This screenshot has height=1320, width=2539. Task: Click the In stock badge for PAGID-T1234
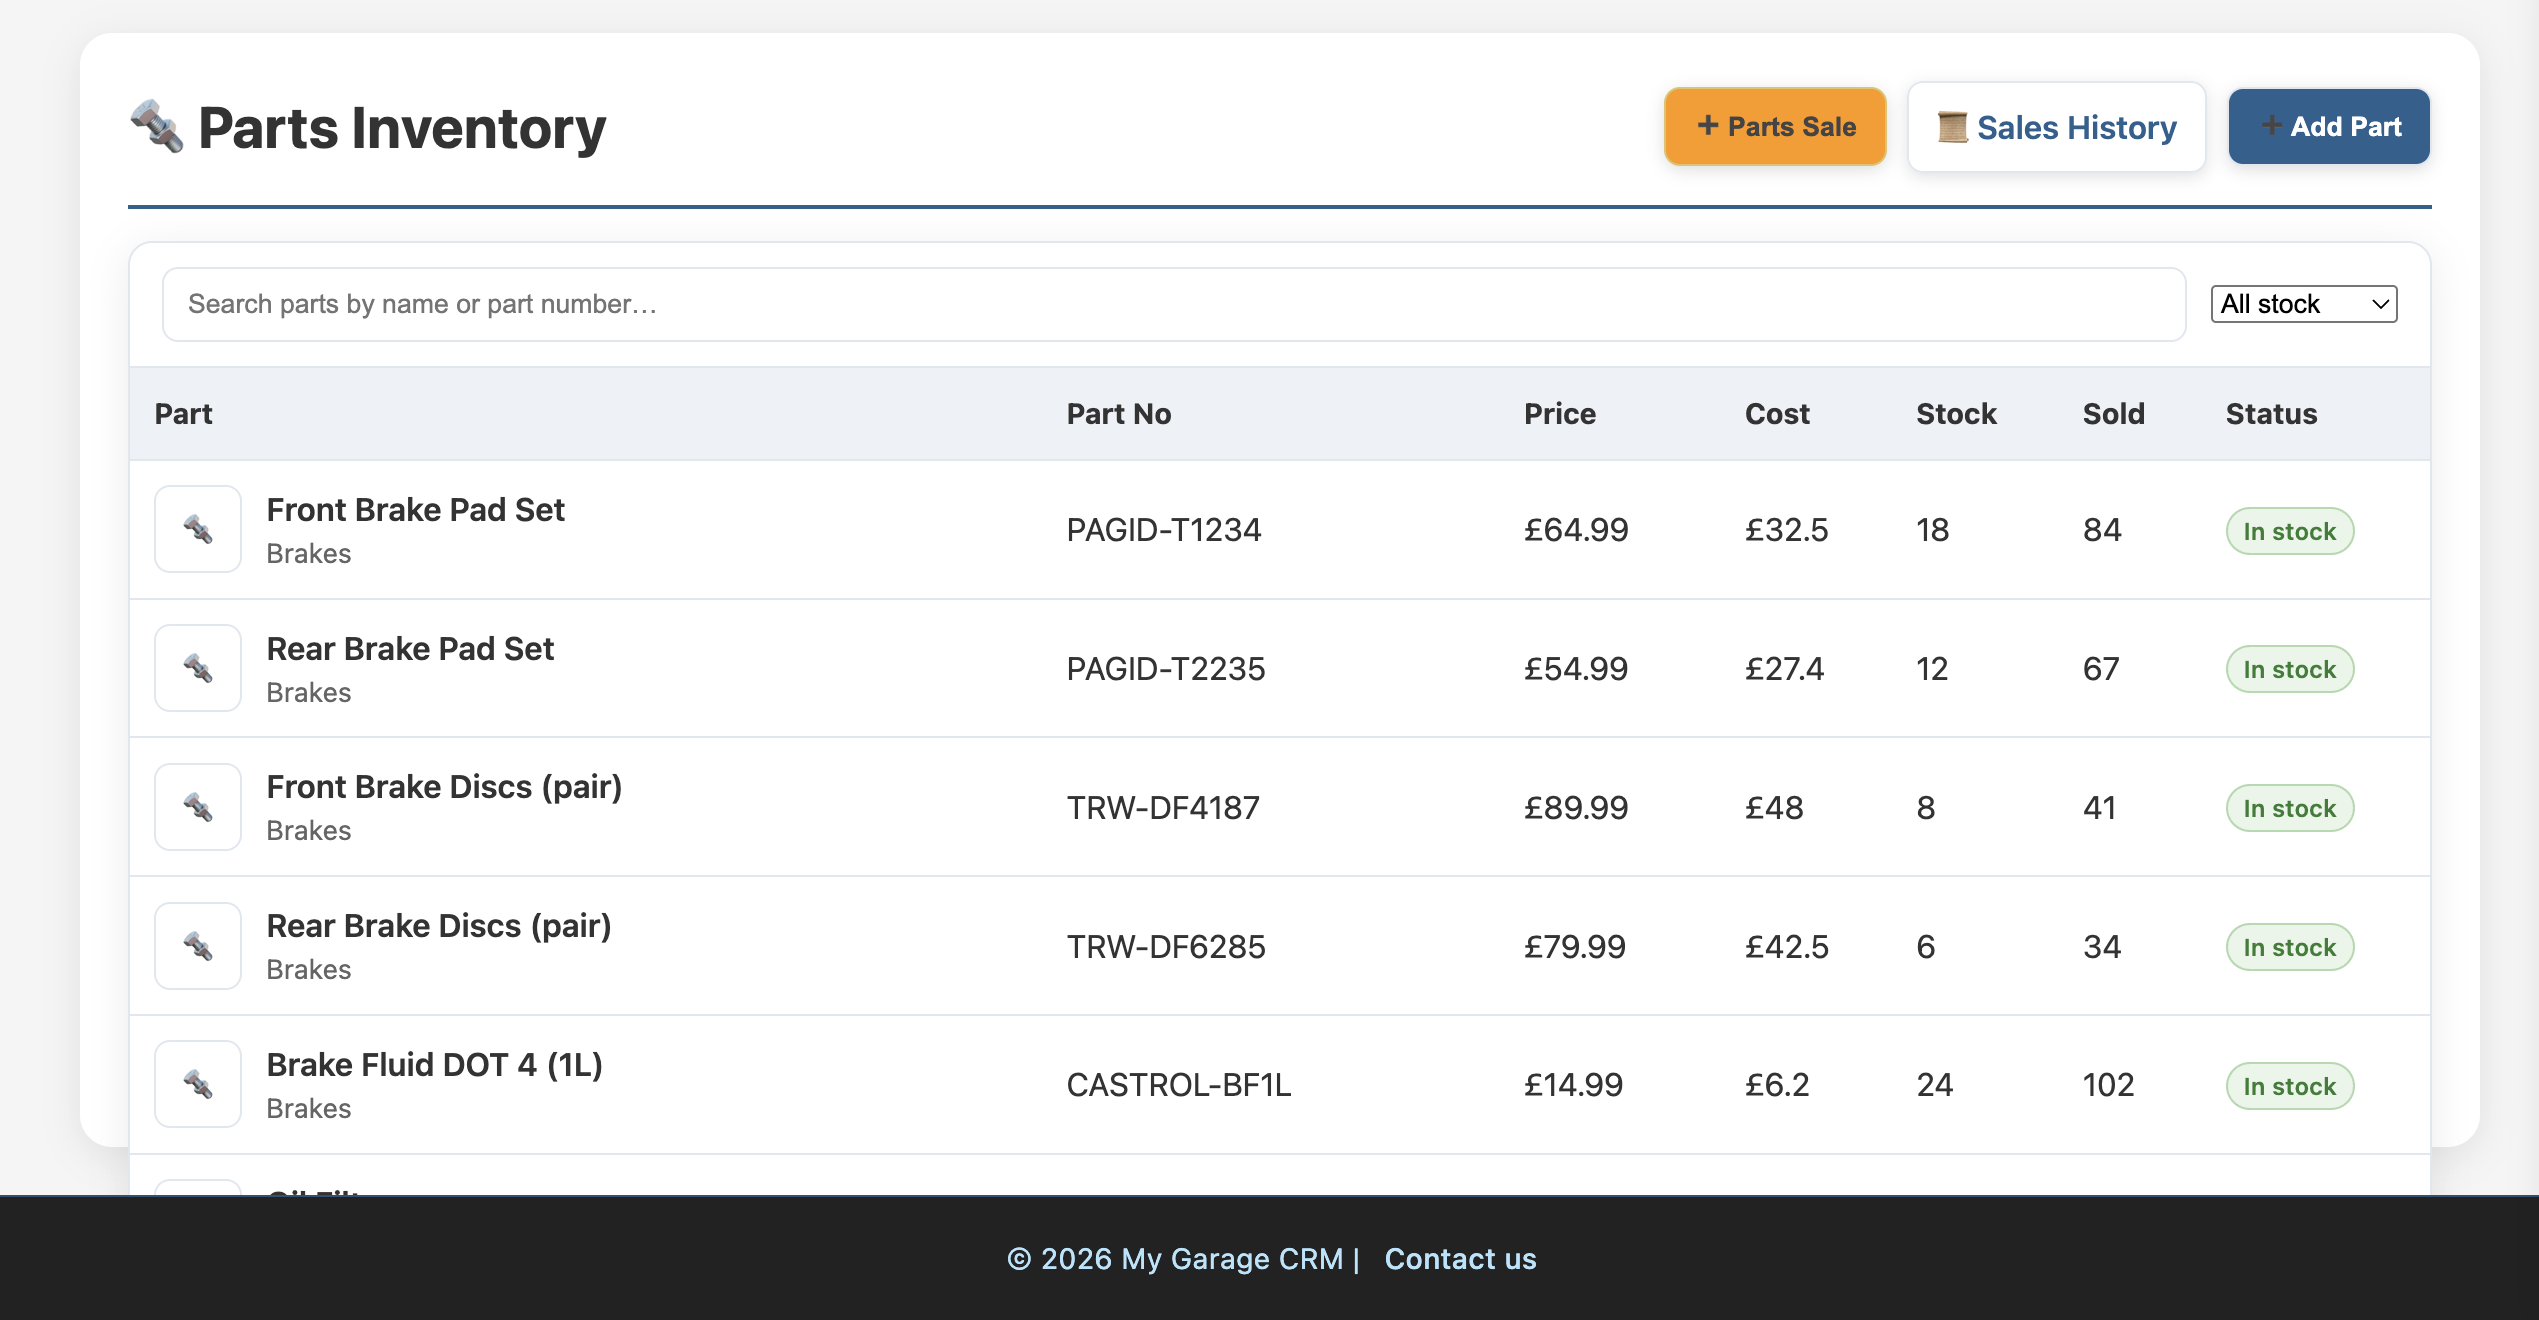click(2290, 531)
